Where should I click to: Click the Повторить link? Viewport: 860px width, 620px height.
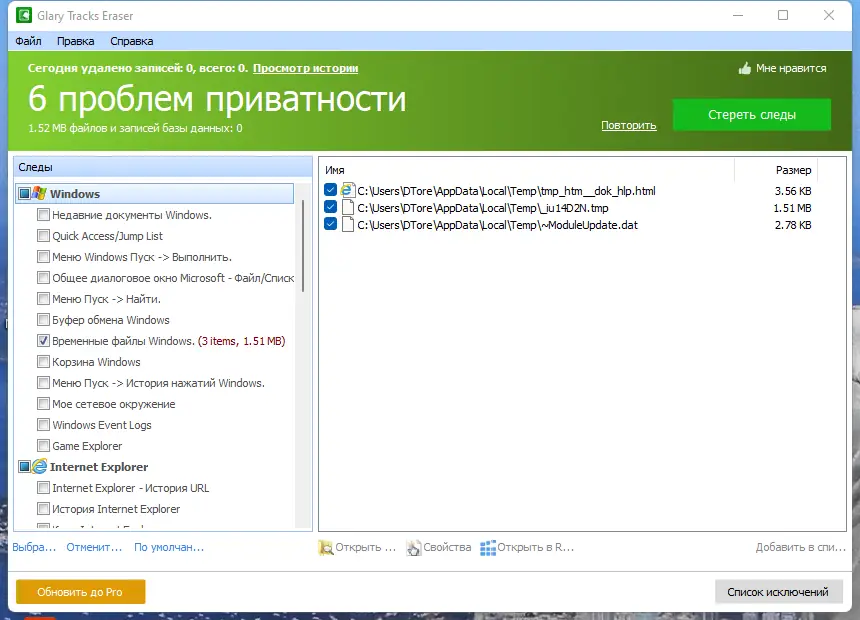(629, 125)
